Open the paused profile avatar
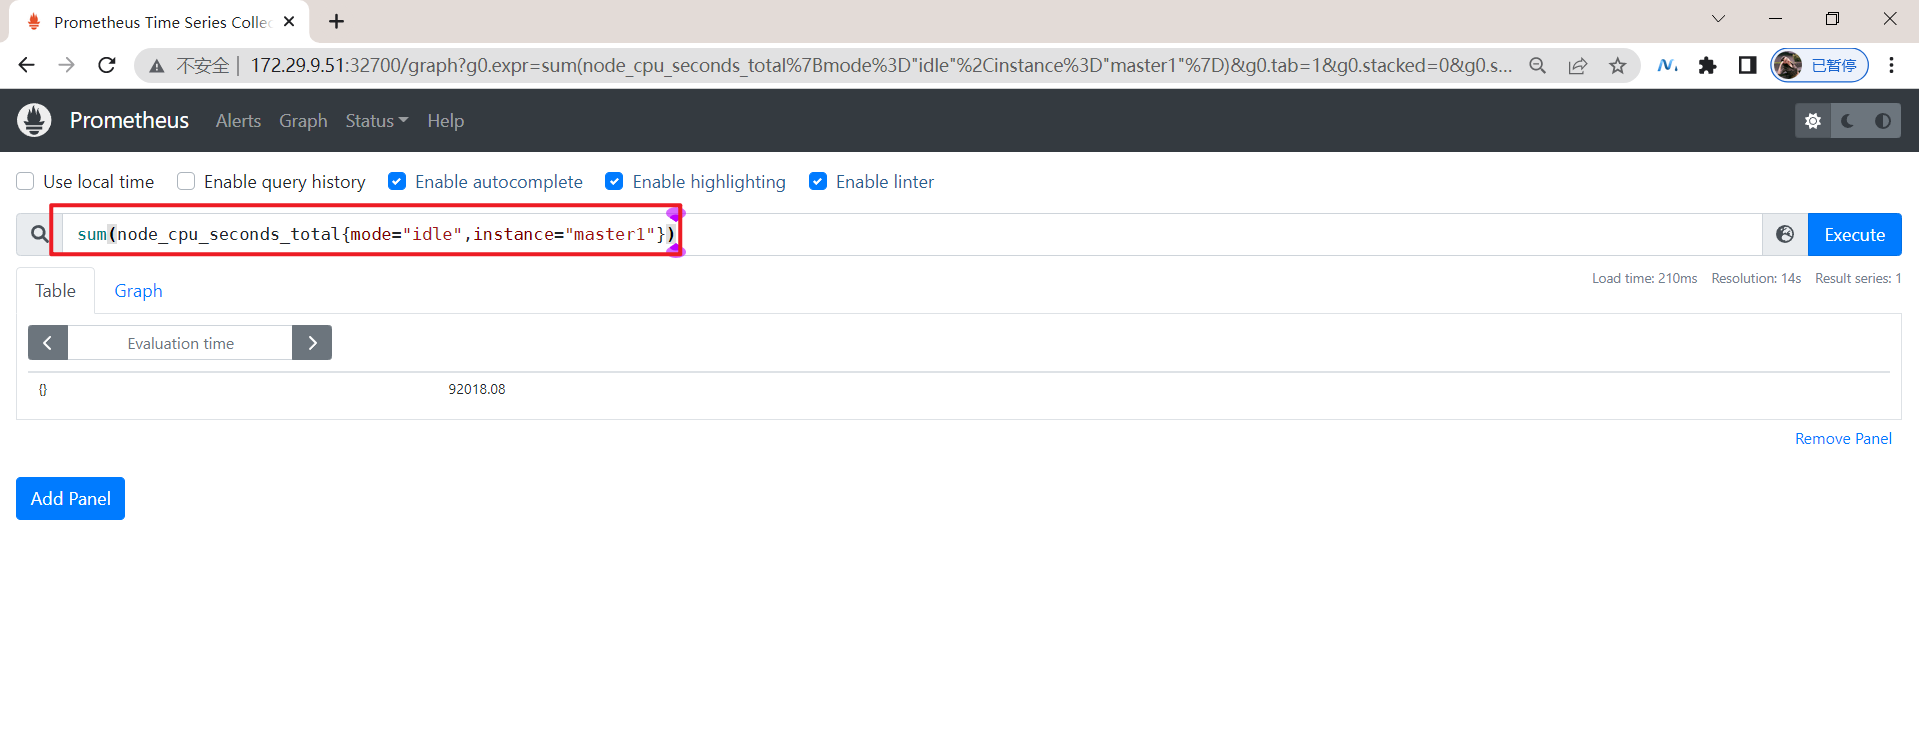The image size is (1919, 731). [1819, 65]
